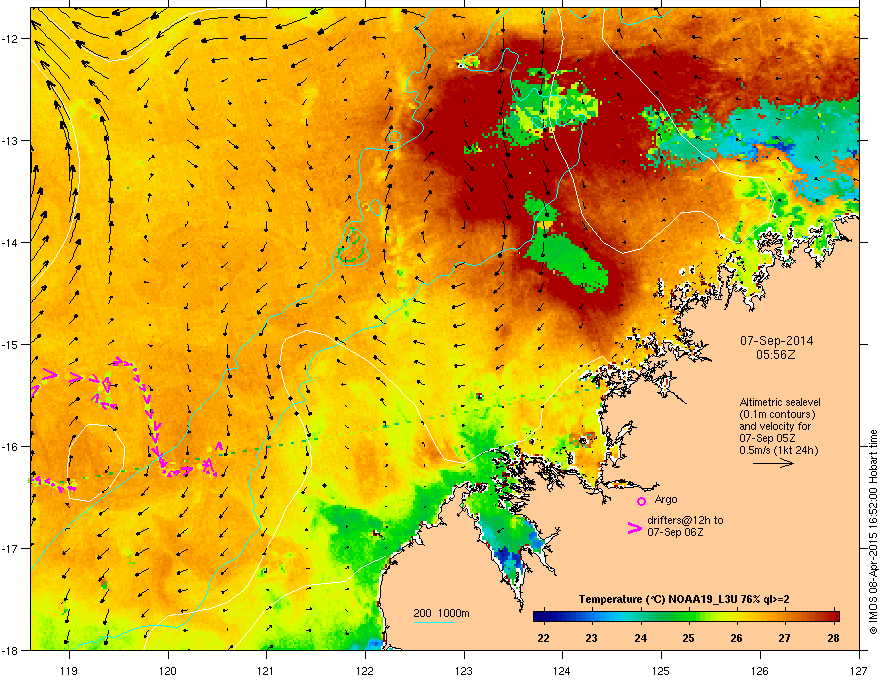
Task: Click the '0.5m/s (1kt 24h)' label
Action: (x=779, y=450)
